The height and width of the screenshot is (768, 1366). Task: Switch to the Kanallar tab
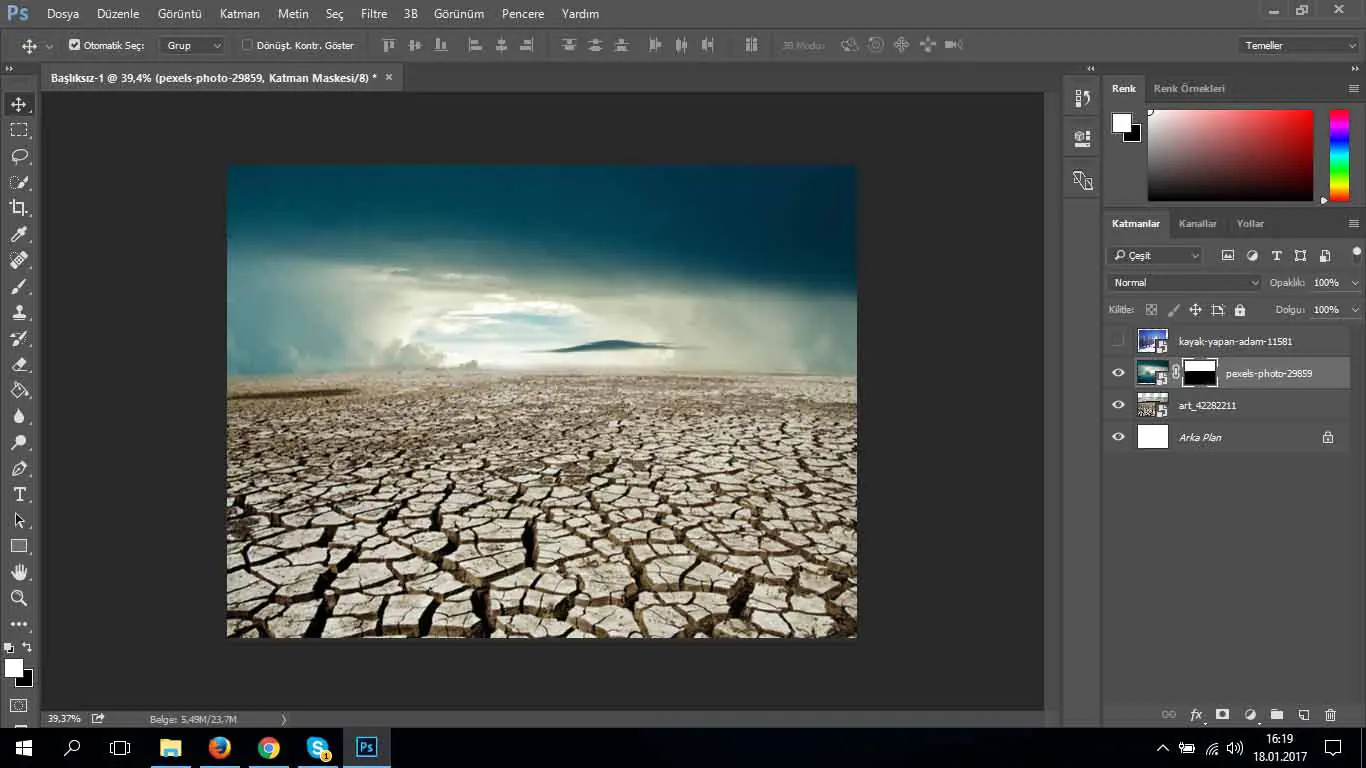coord(1197,224)
